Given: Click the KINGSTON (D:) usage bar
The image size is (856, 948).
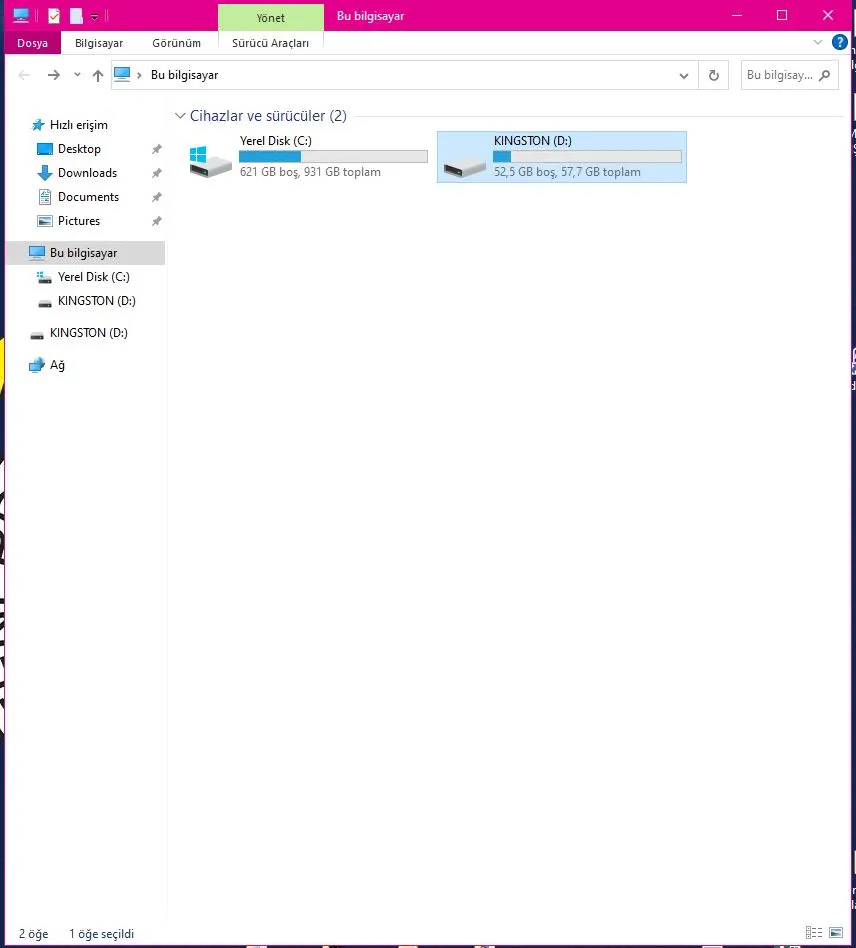Looking at the screenshot, I should (x=587, y=157).
